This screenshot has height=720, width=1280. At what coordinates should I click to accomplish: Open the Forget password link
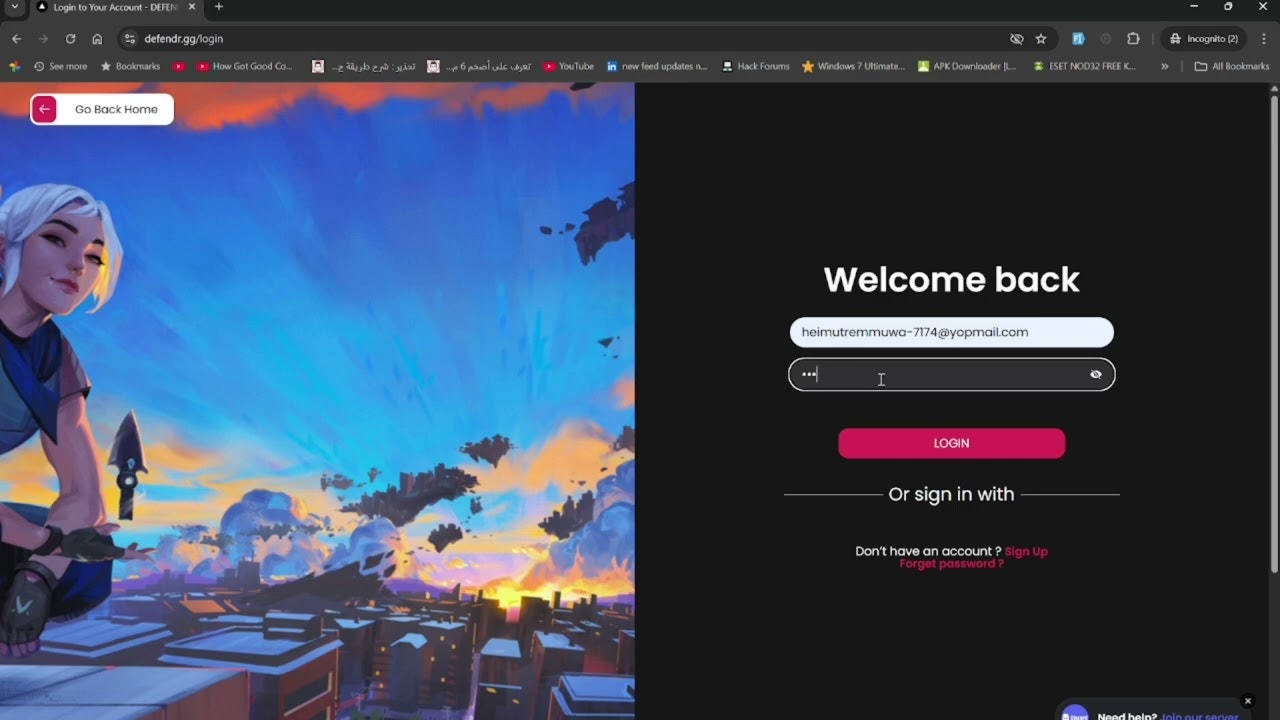pos(951,564)
